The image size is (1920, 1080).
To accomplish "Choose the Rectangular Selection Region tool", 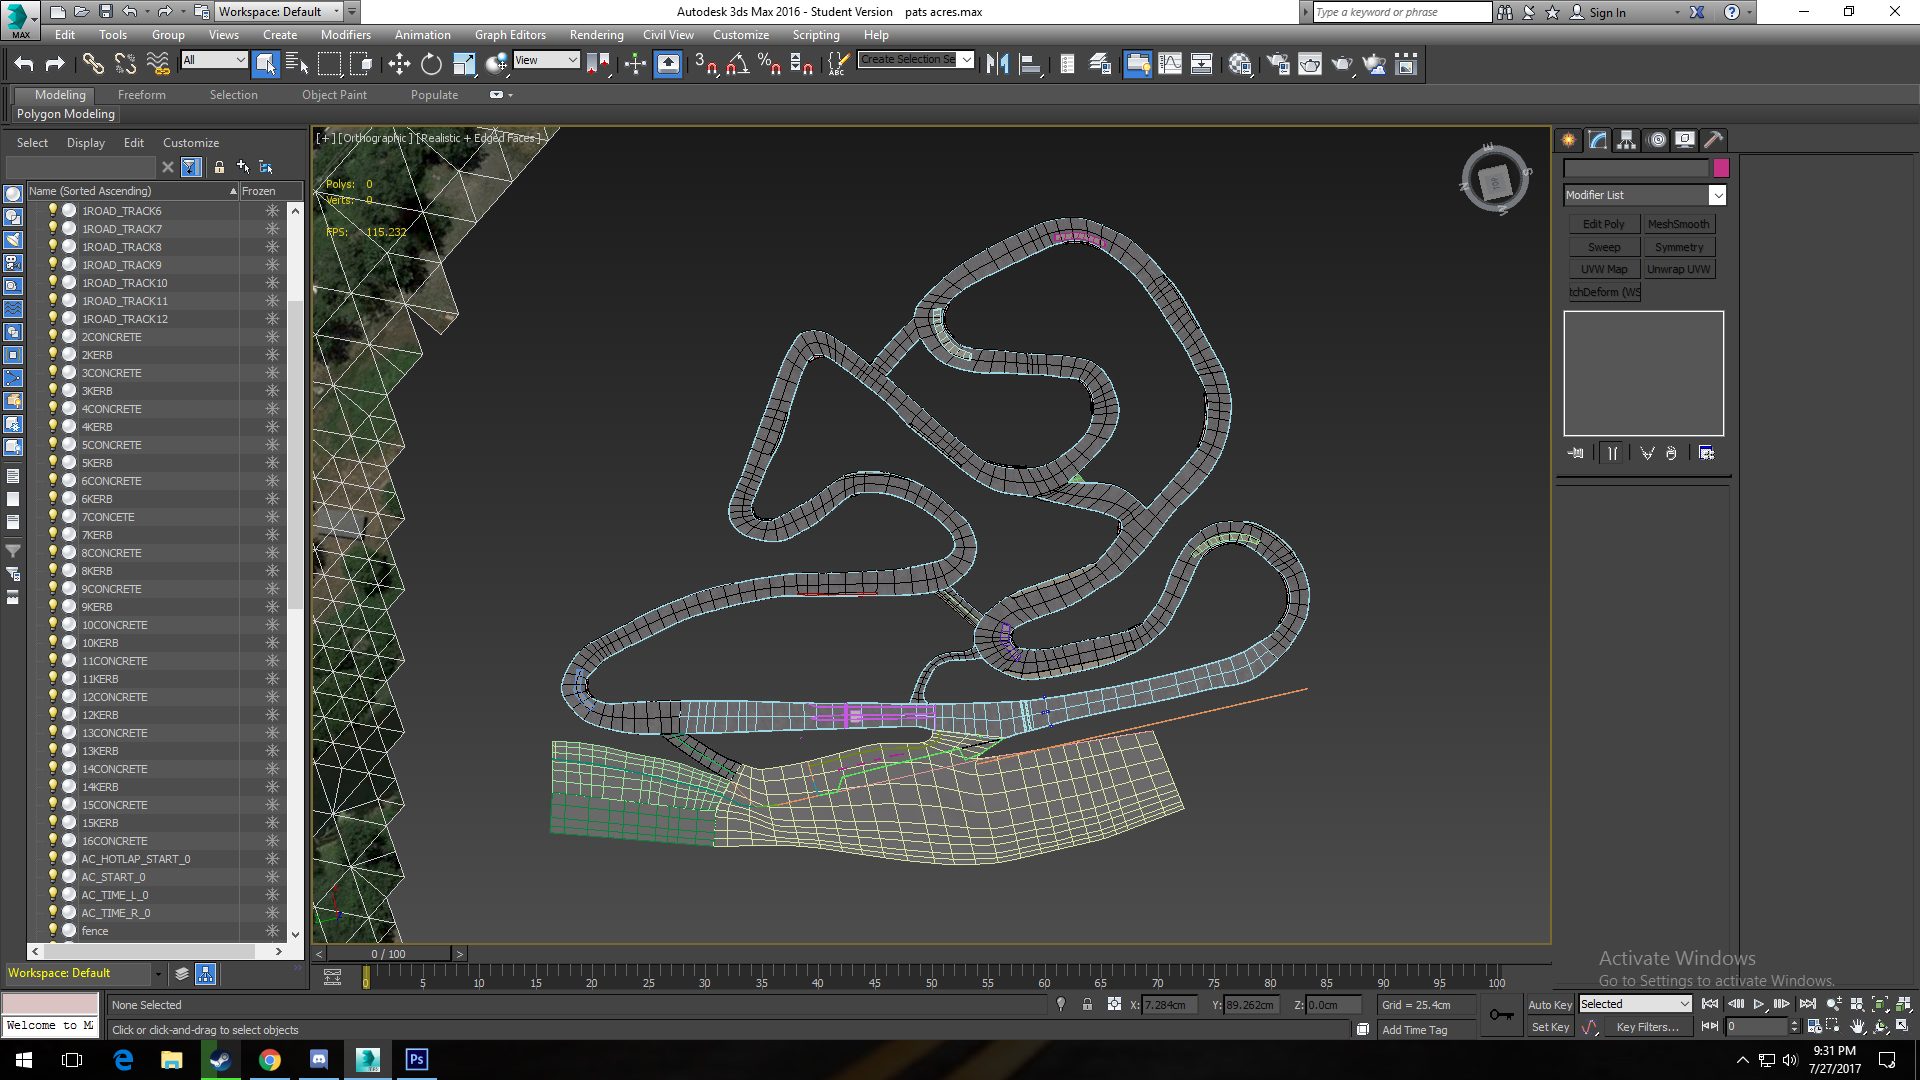I will (x=329, y=64).
